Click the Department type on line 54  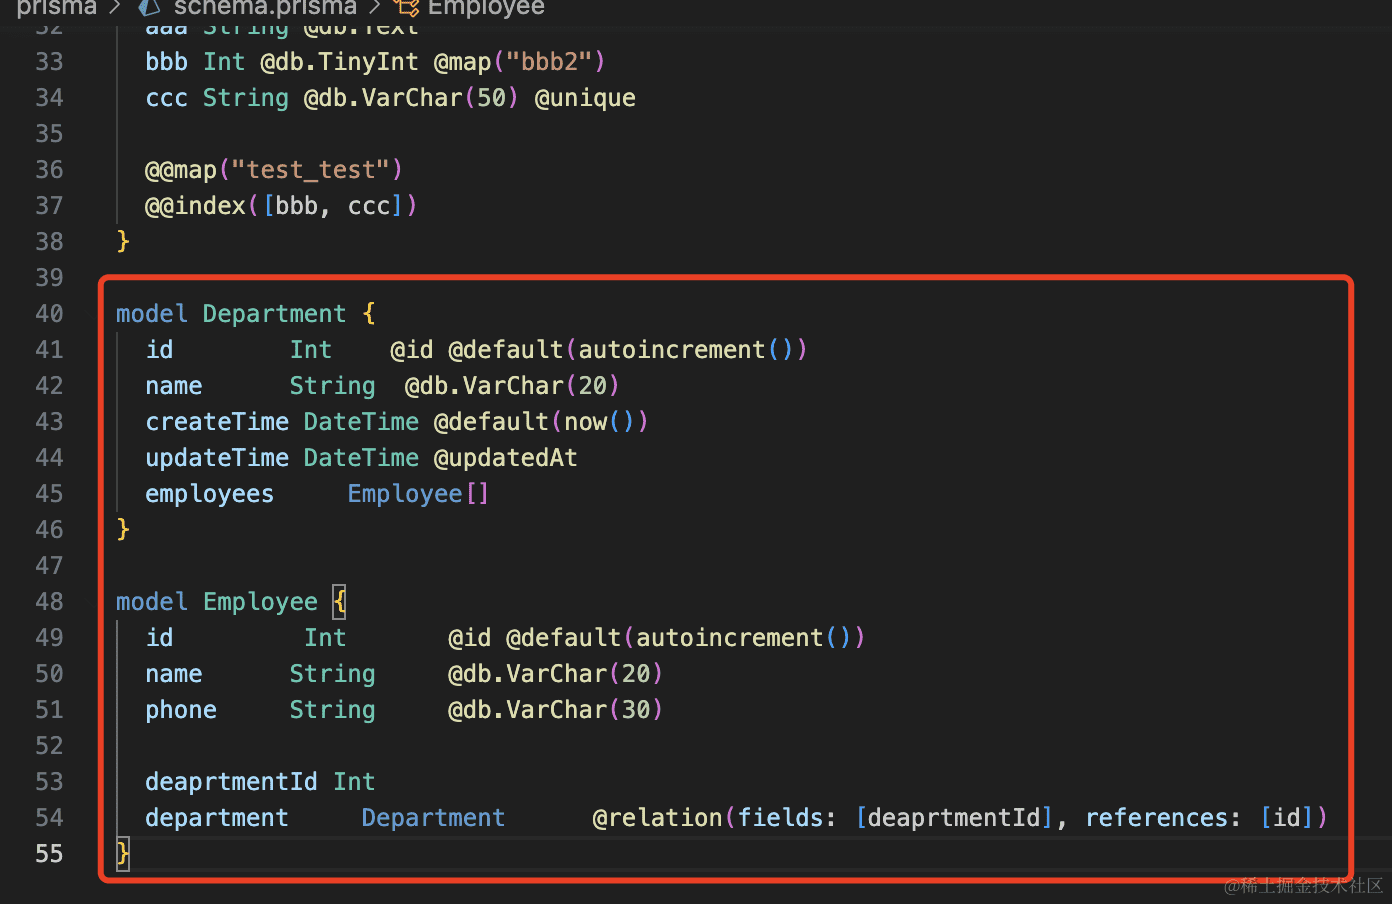tap(433, 818)
